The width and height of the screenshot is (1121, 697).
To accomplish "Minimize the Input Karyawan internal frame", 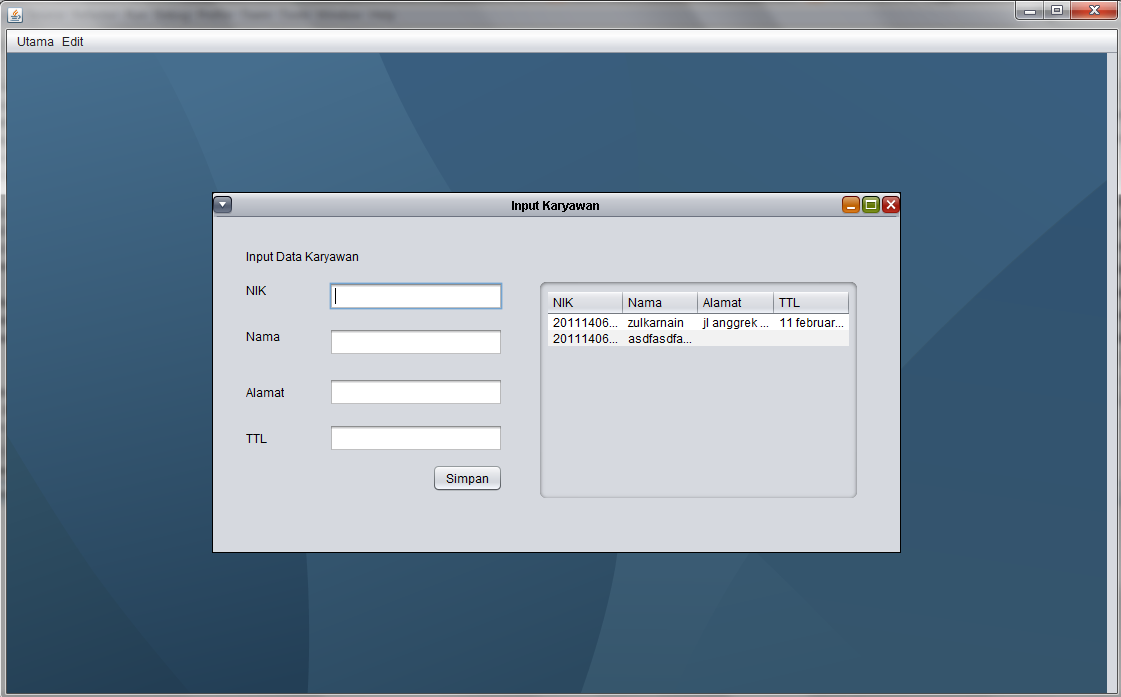I will (851, 204).
